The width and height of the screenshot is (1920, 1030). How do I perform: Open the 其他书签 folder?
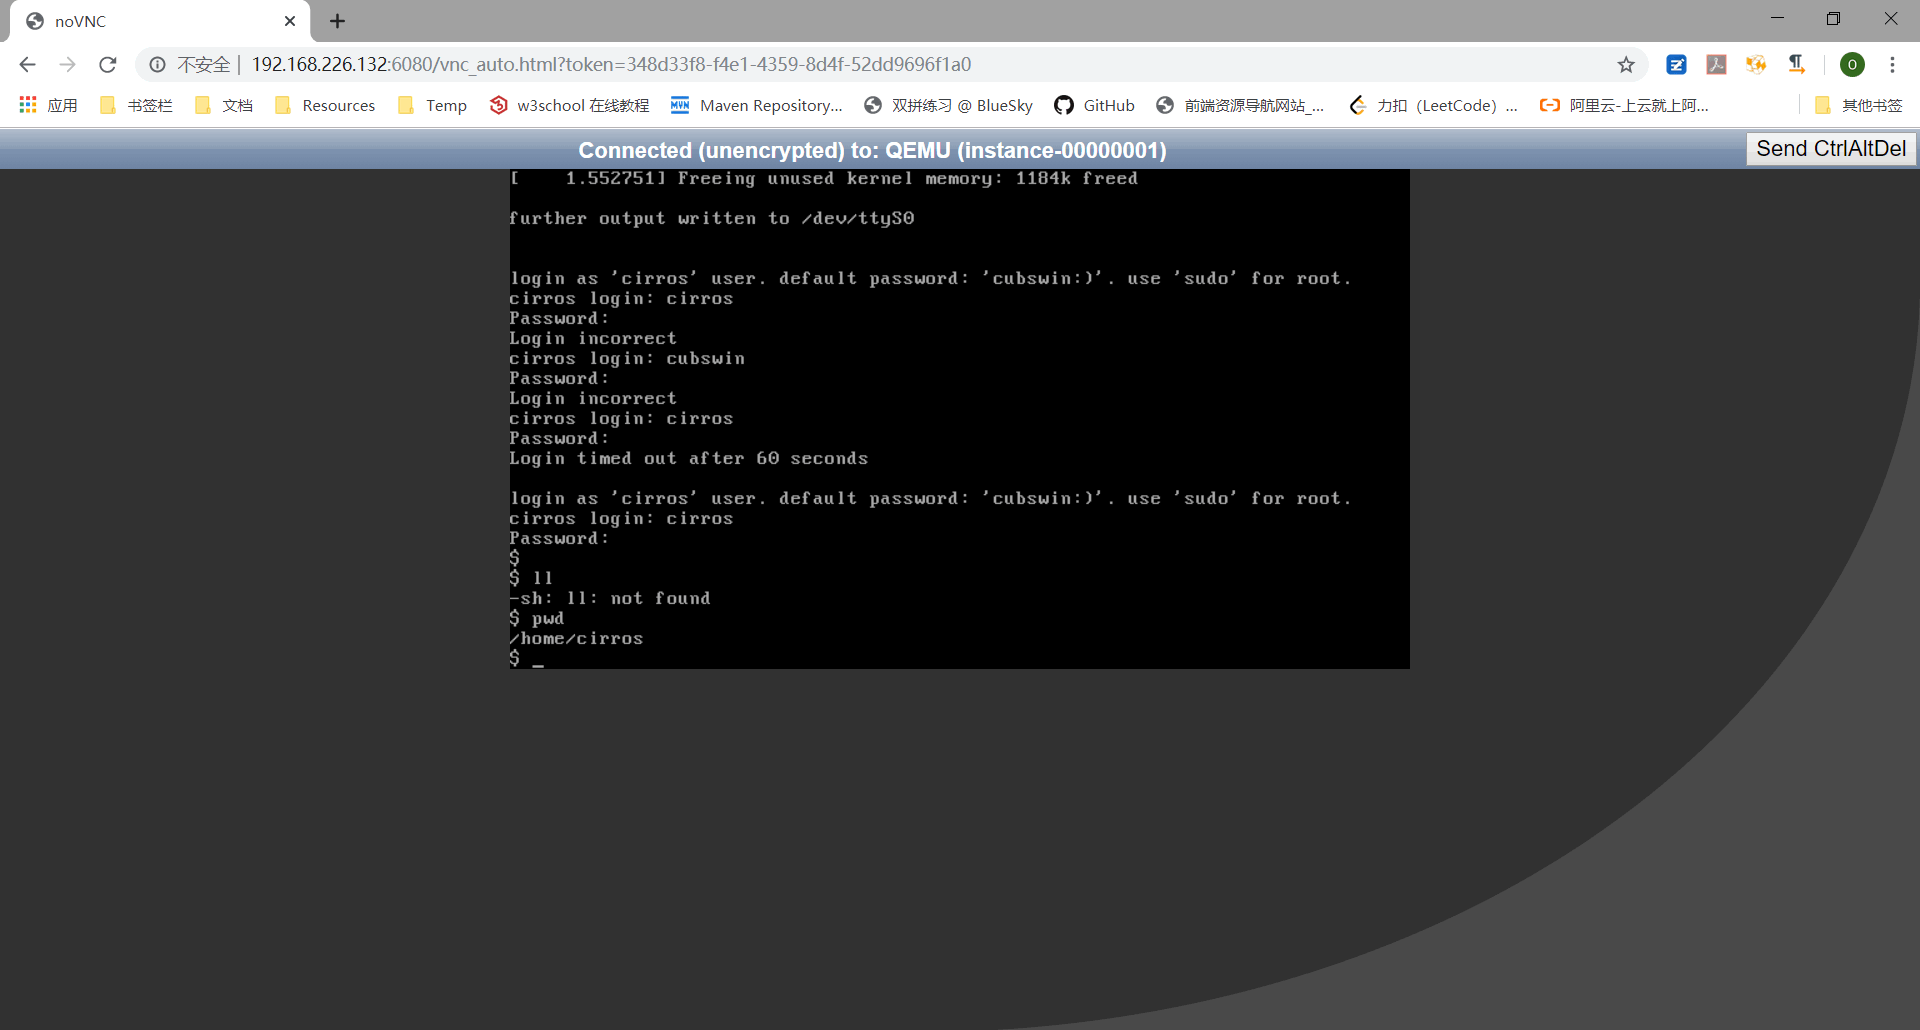(1858, 105)
